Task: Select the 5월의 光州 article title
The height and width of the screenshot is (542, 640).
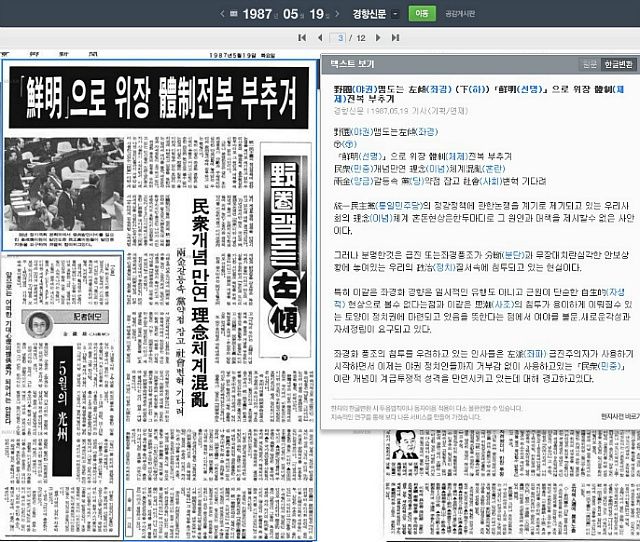Action: point(62,411)
